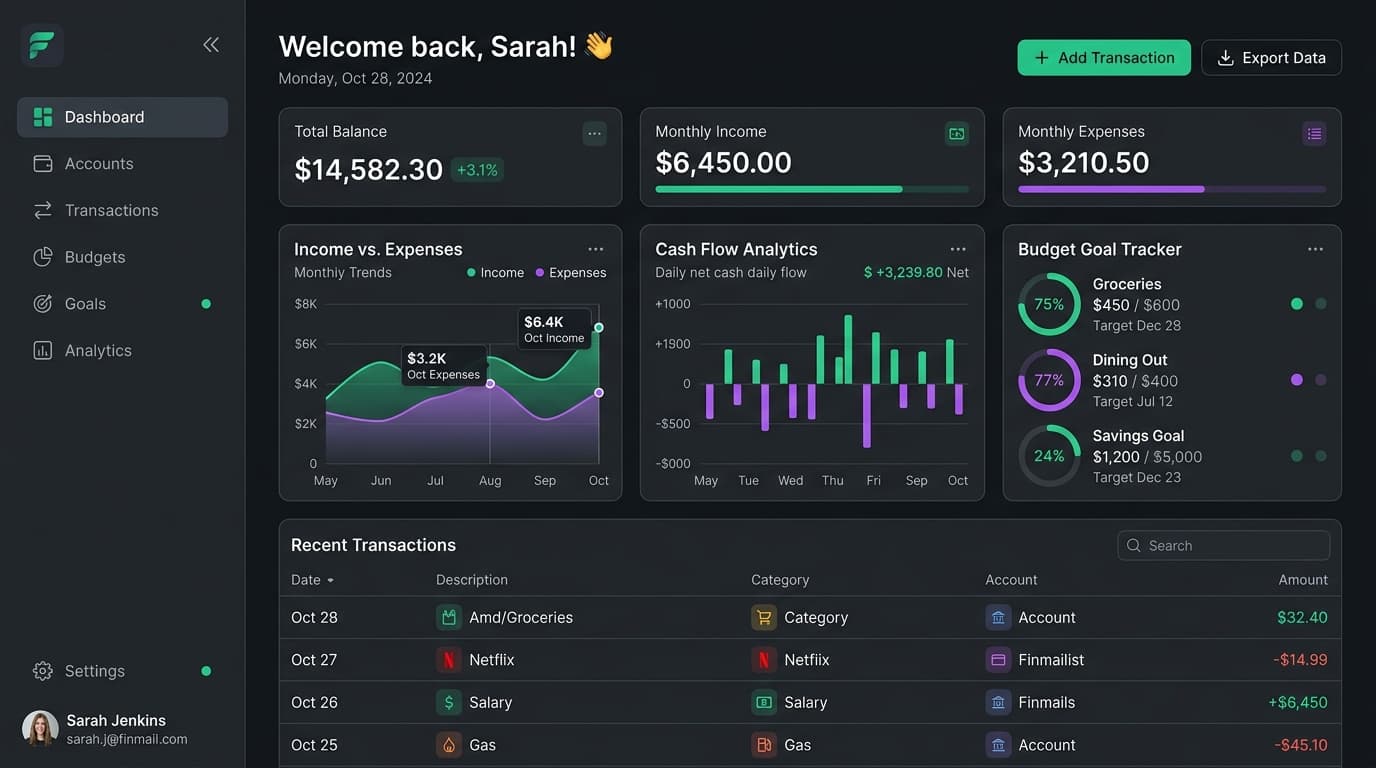Navigate to Budgets
1376x768 pixels.
(95, 257)
